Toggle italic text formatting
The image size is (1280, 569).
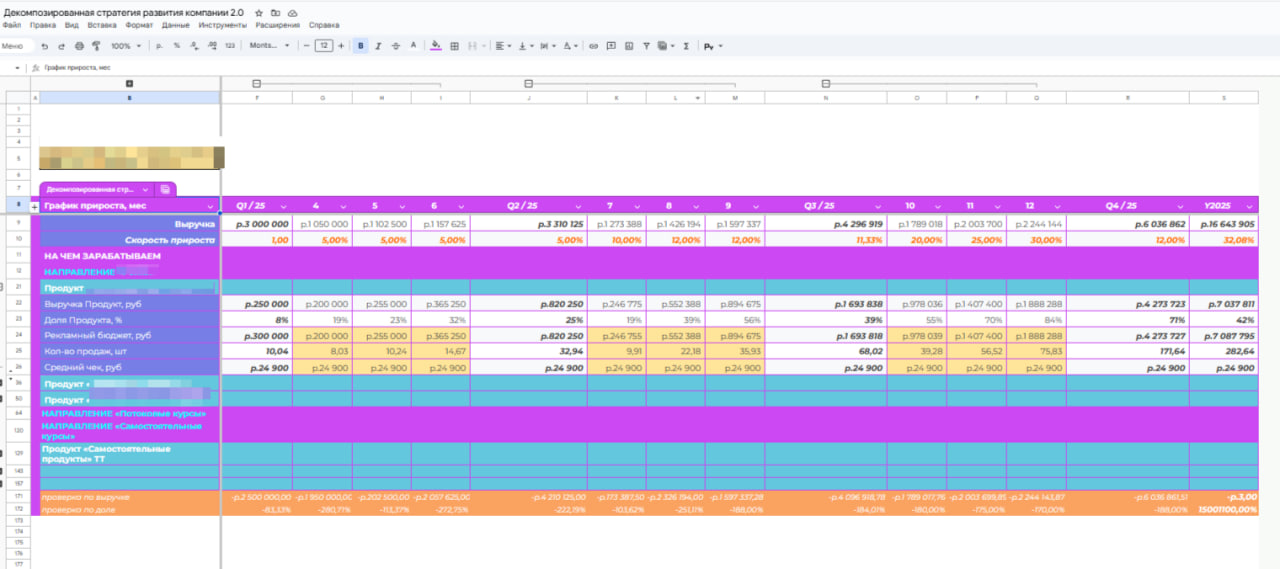point(378,46)
